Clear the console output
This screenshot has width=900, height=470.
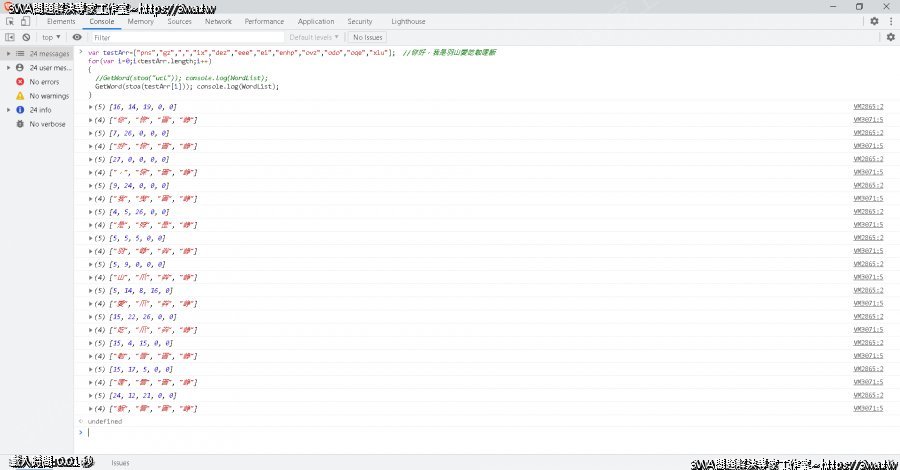(25, 37)
